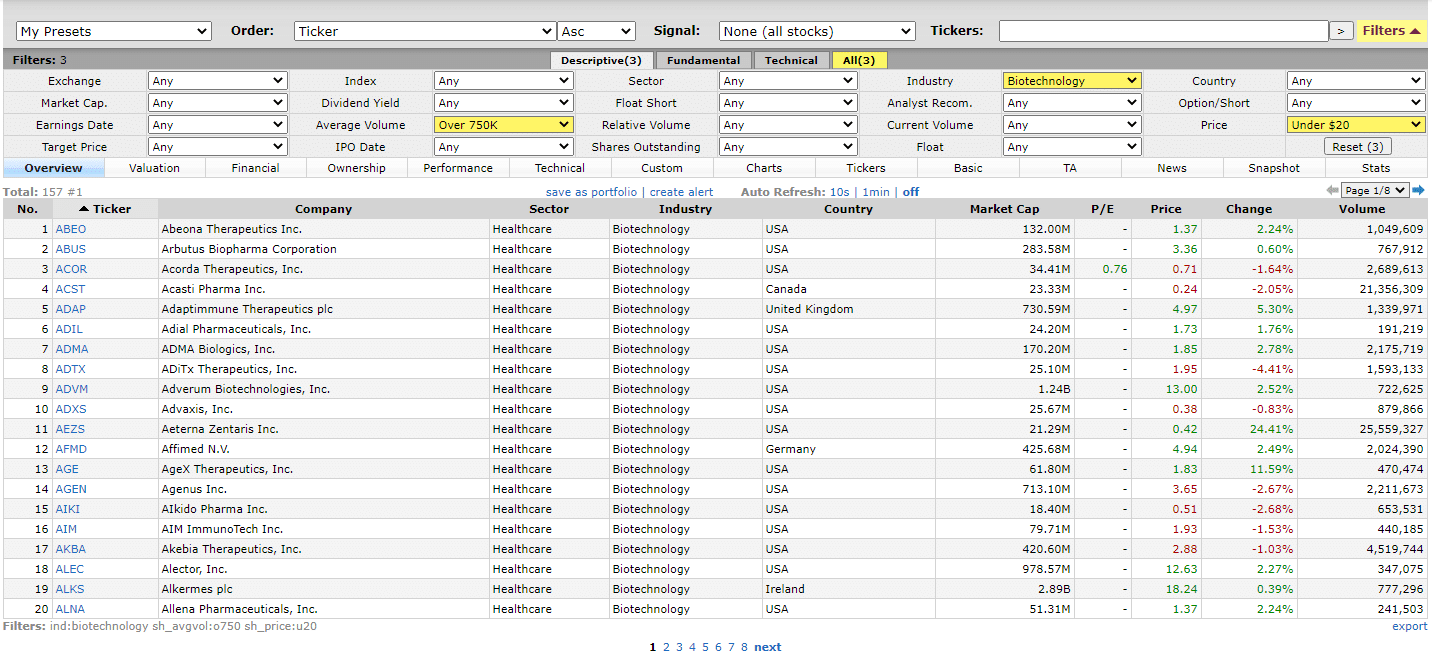Open the IPO Date filter dropdown
The height and width of the screenshot is (658, 1432).
(504, 147)
